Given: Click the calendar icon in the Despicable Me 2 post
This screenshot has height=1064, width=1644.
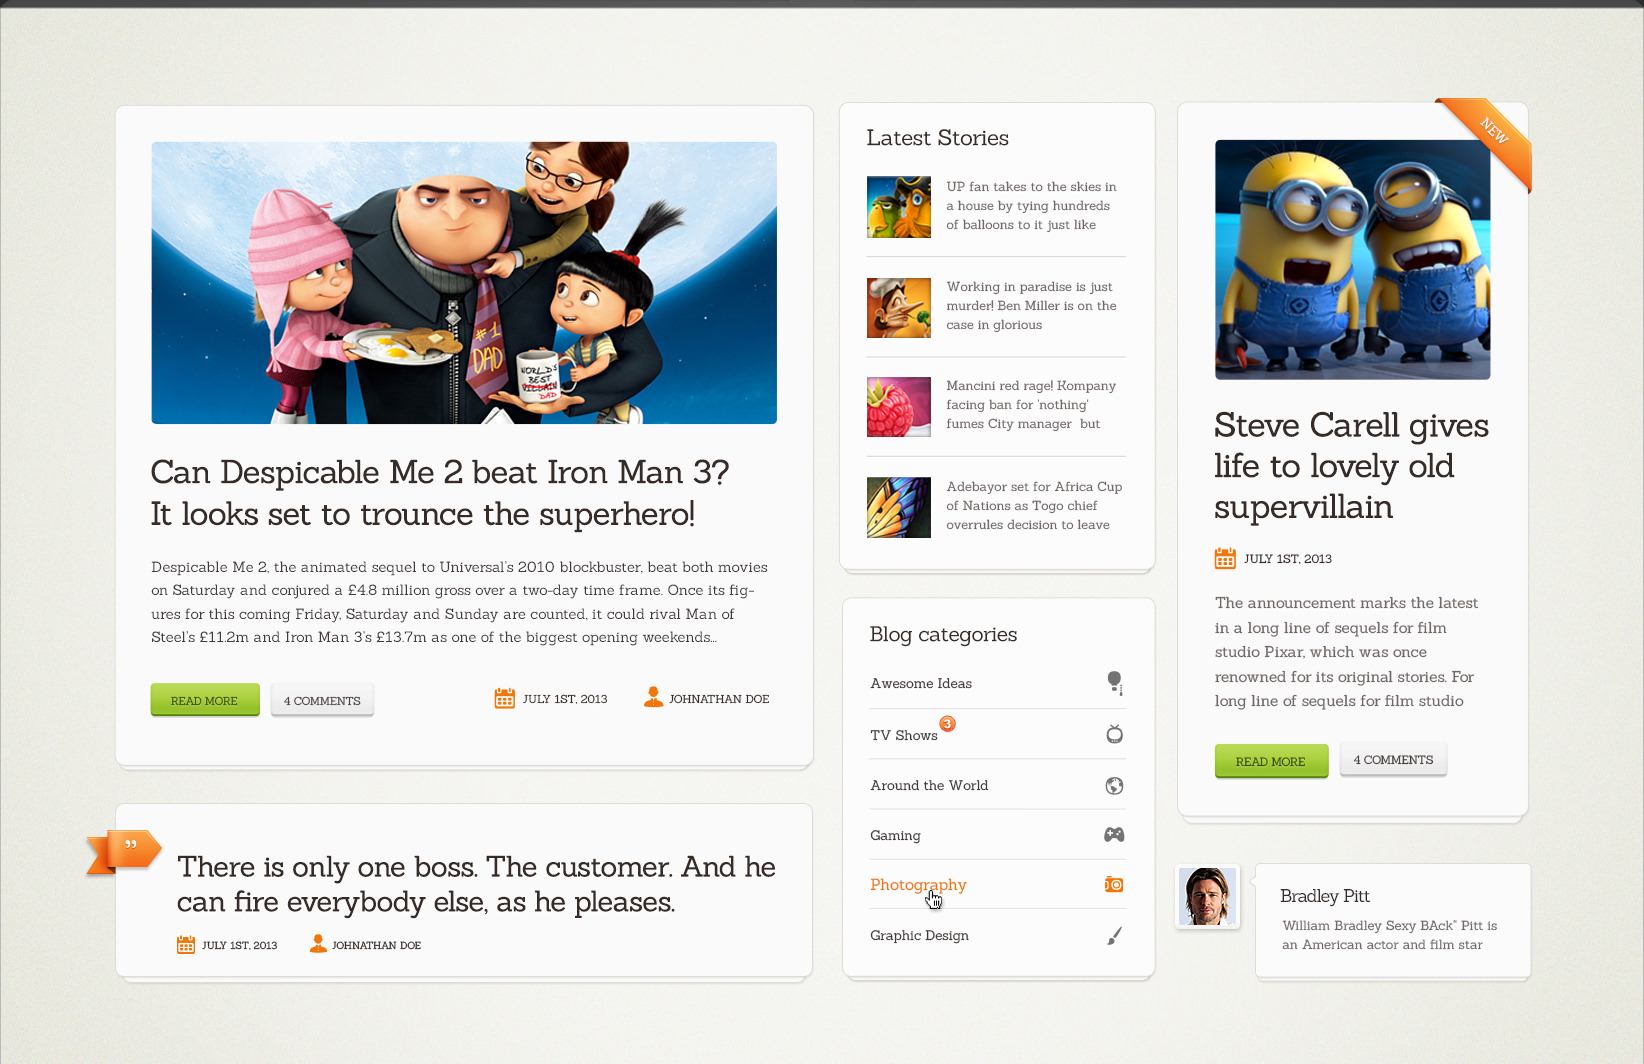Looking at the screenshot, I should [504, 698].
